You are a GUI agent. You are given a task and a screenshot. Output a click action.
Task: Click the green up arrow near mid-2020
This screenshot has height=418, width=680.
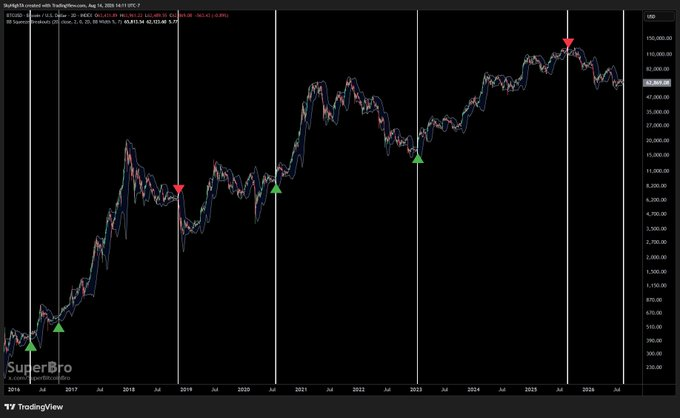(x=276, y=188)
